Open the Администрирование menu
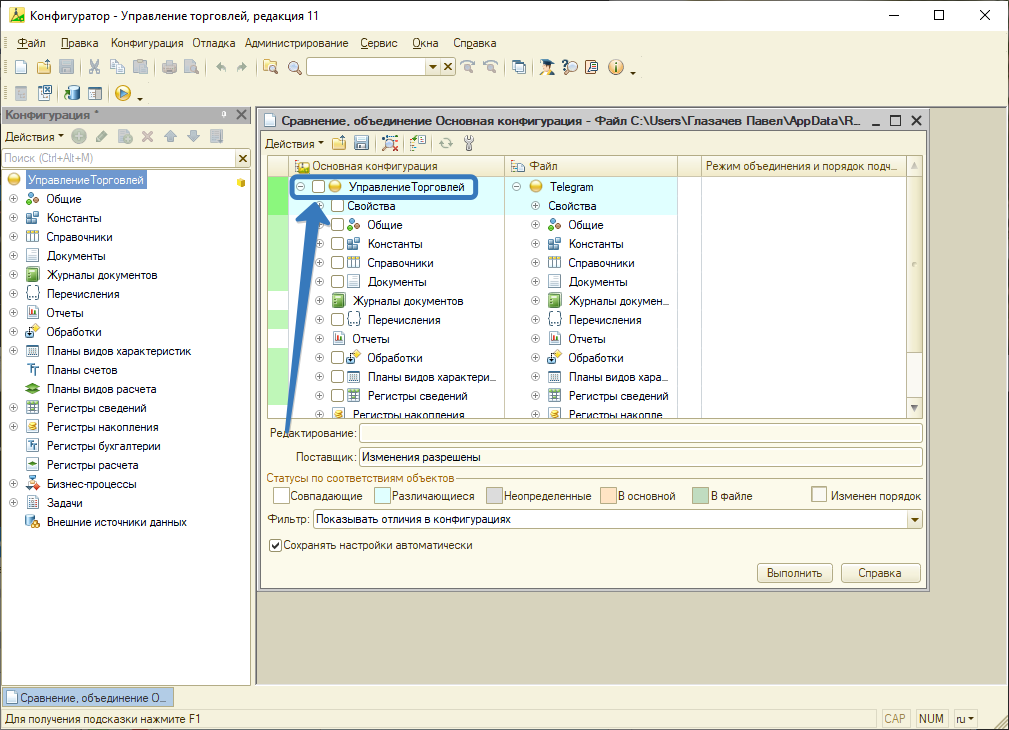The image size is (1009, 730). (296, 43)
